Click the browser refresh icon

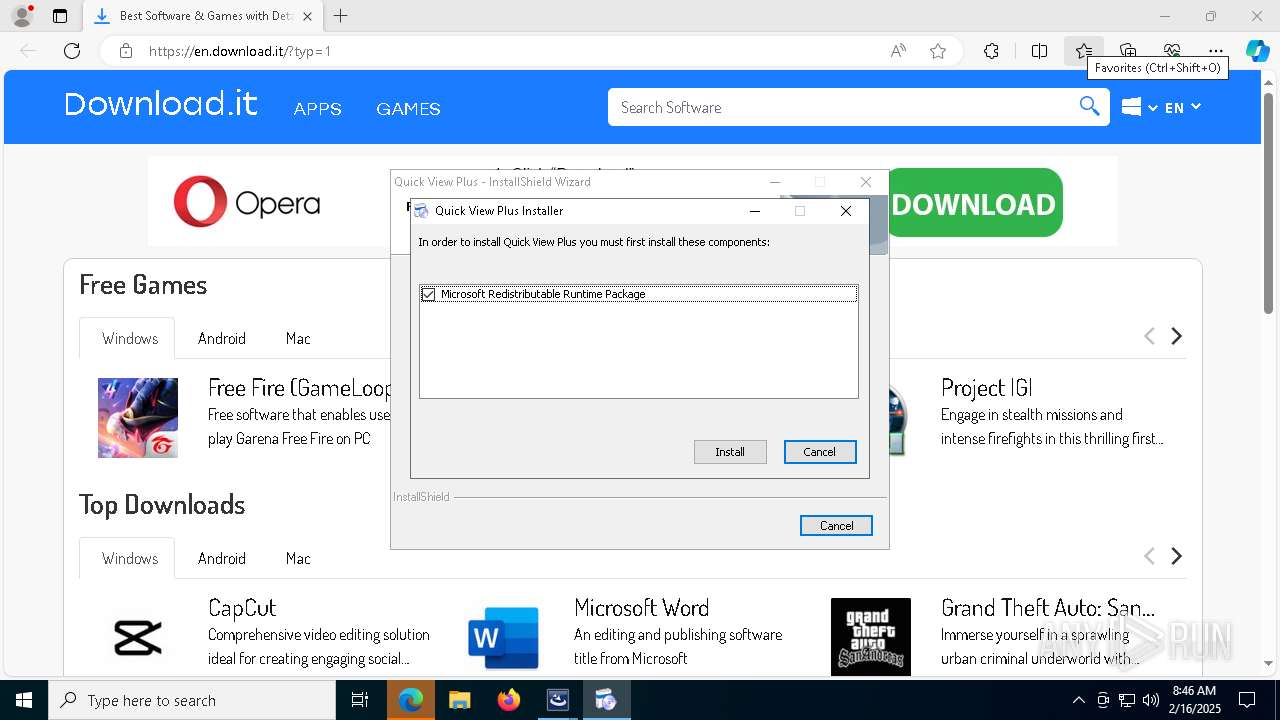[x=72, y=51]
